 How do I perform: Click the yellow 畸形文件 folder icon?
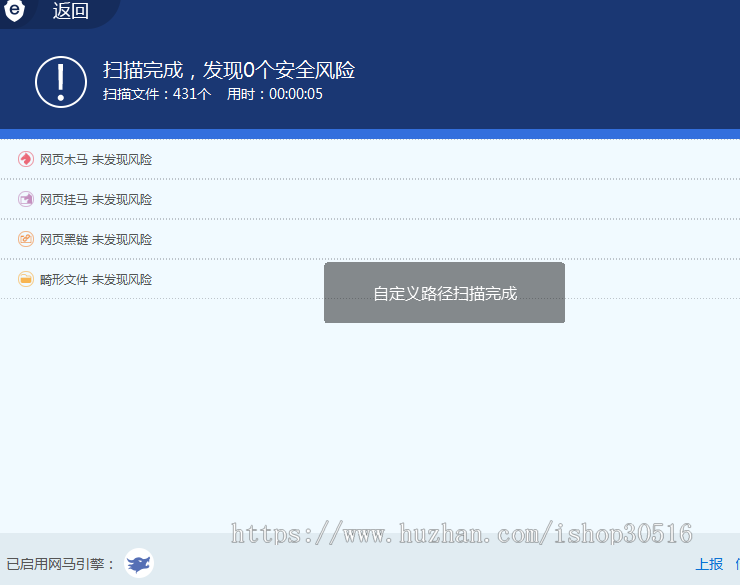26,279
